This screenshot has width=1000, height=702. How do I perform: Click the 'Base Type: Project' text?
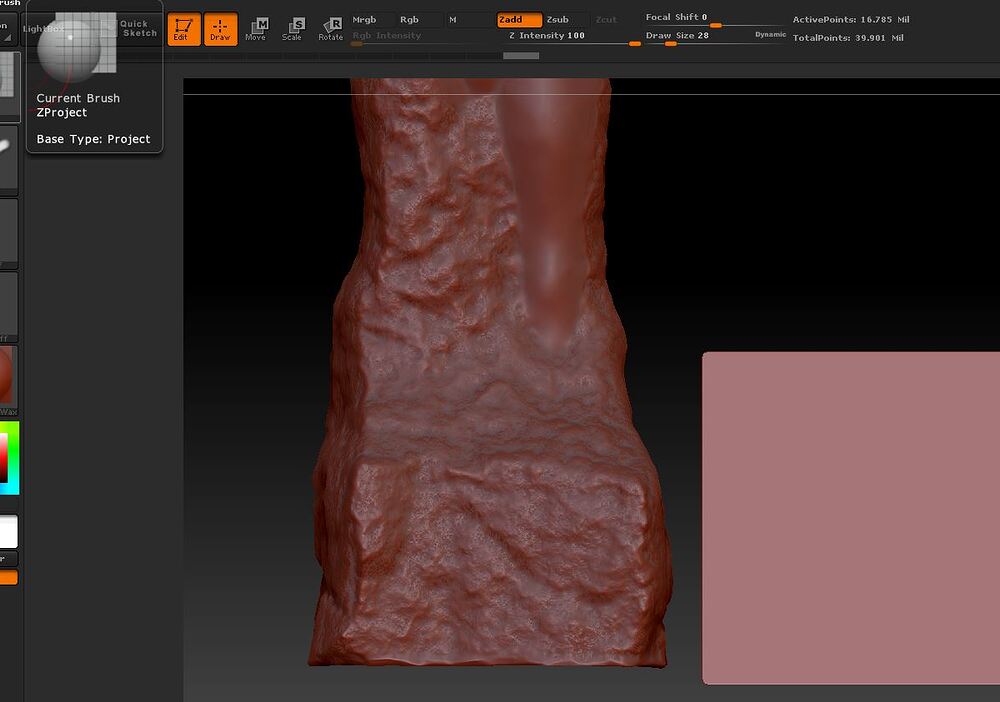pos(93,139)
